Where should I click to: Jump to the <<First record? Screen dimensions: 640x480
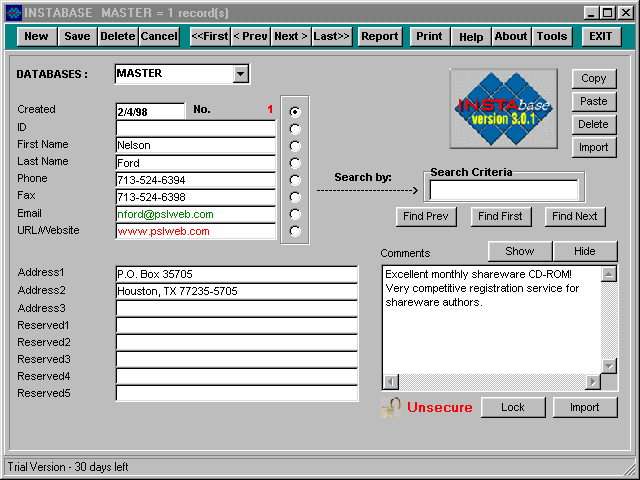[x=209, y=36]
